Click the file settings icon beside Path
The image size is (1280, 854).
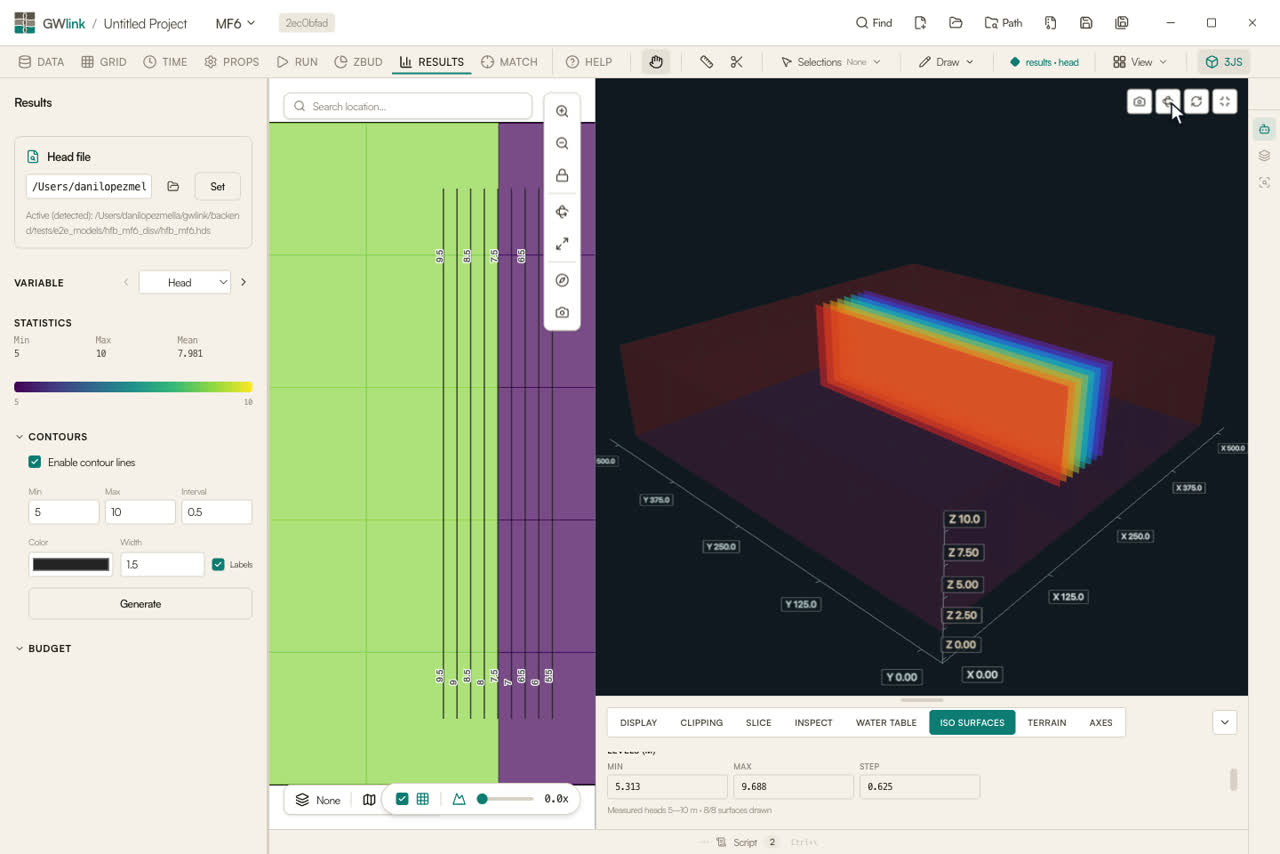pyautogui.click(x=1050, y=23)
